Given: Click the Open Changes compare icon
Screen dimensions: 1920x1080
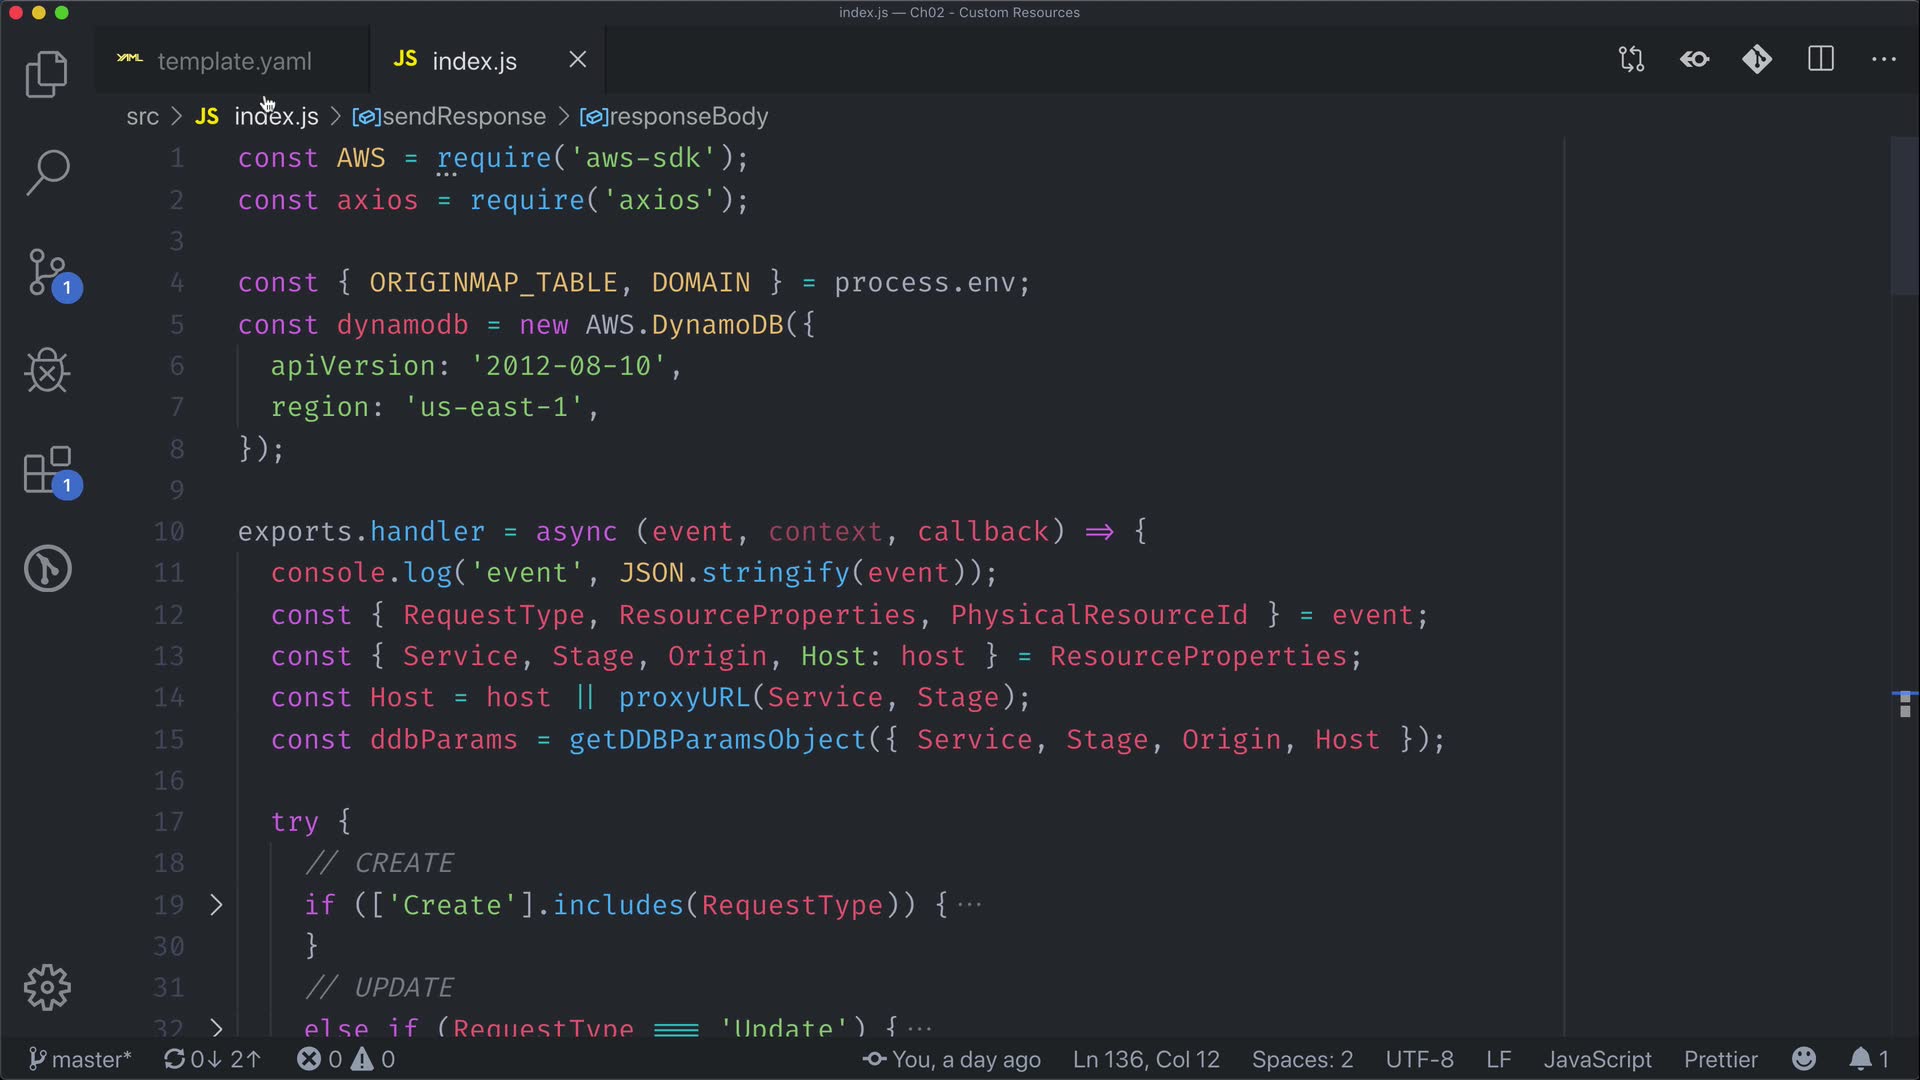Looking at the screenshot, I should click(x=1631, y=60).
